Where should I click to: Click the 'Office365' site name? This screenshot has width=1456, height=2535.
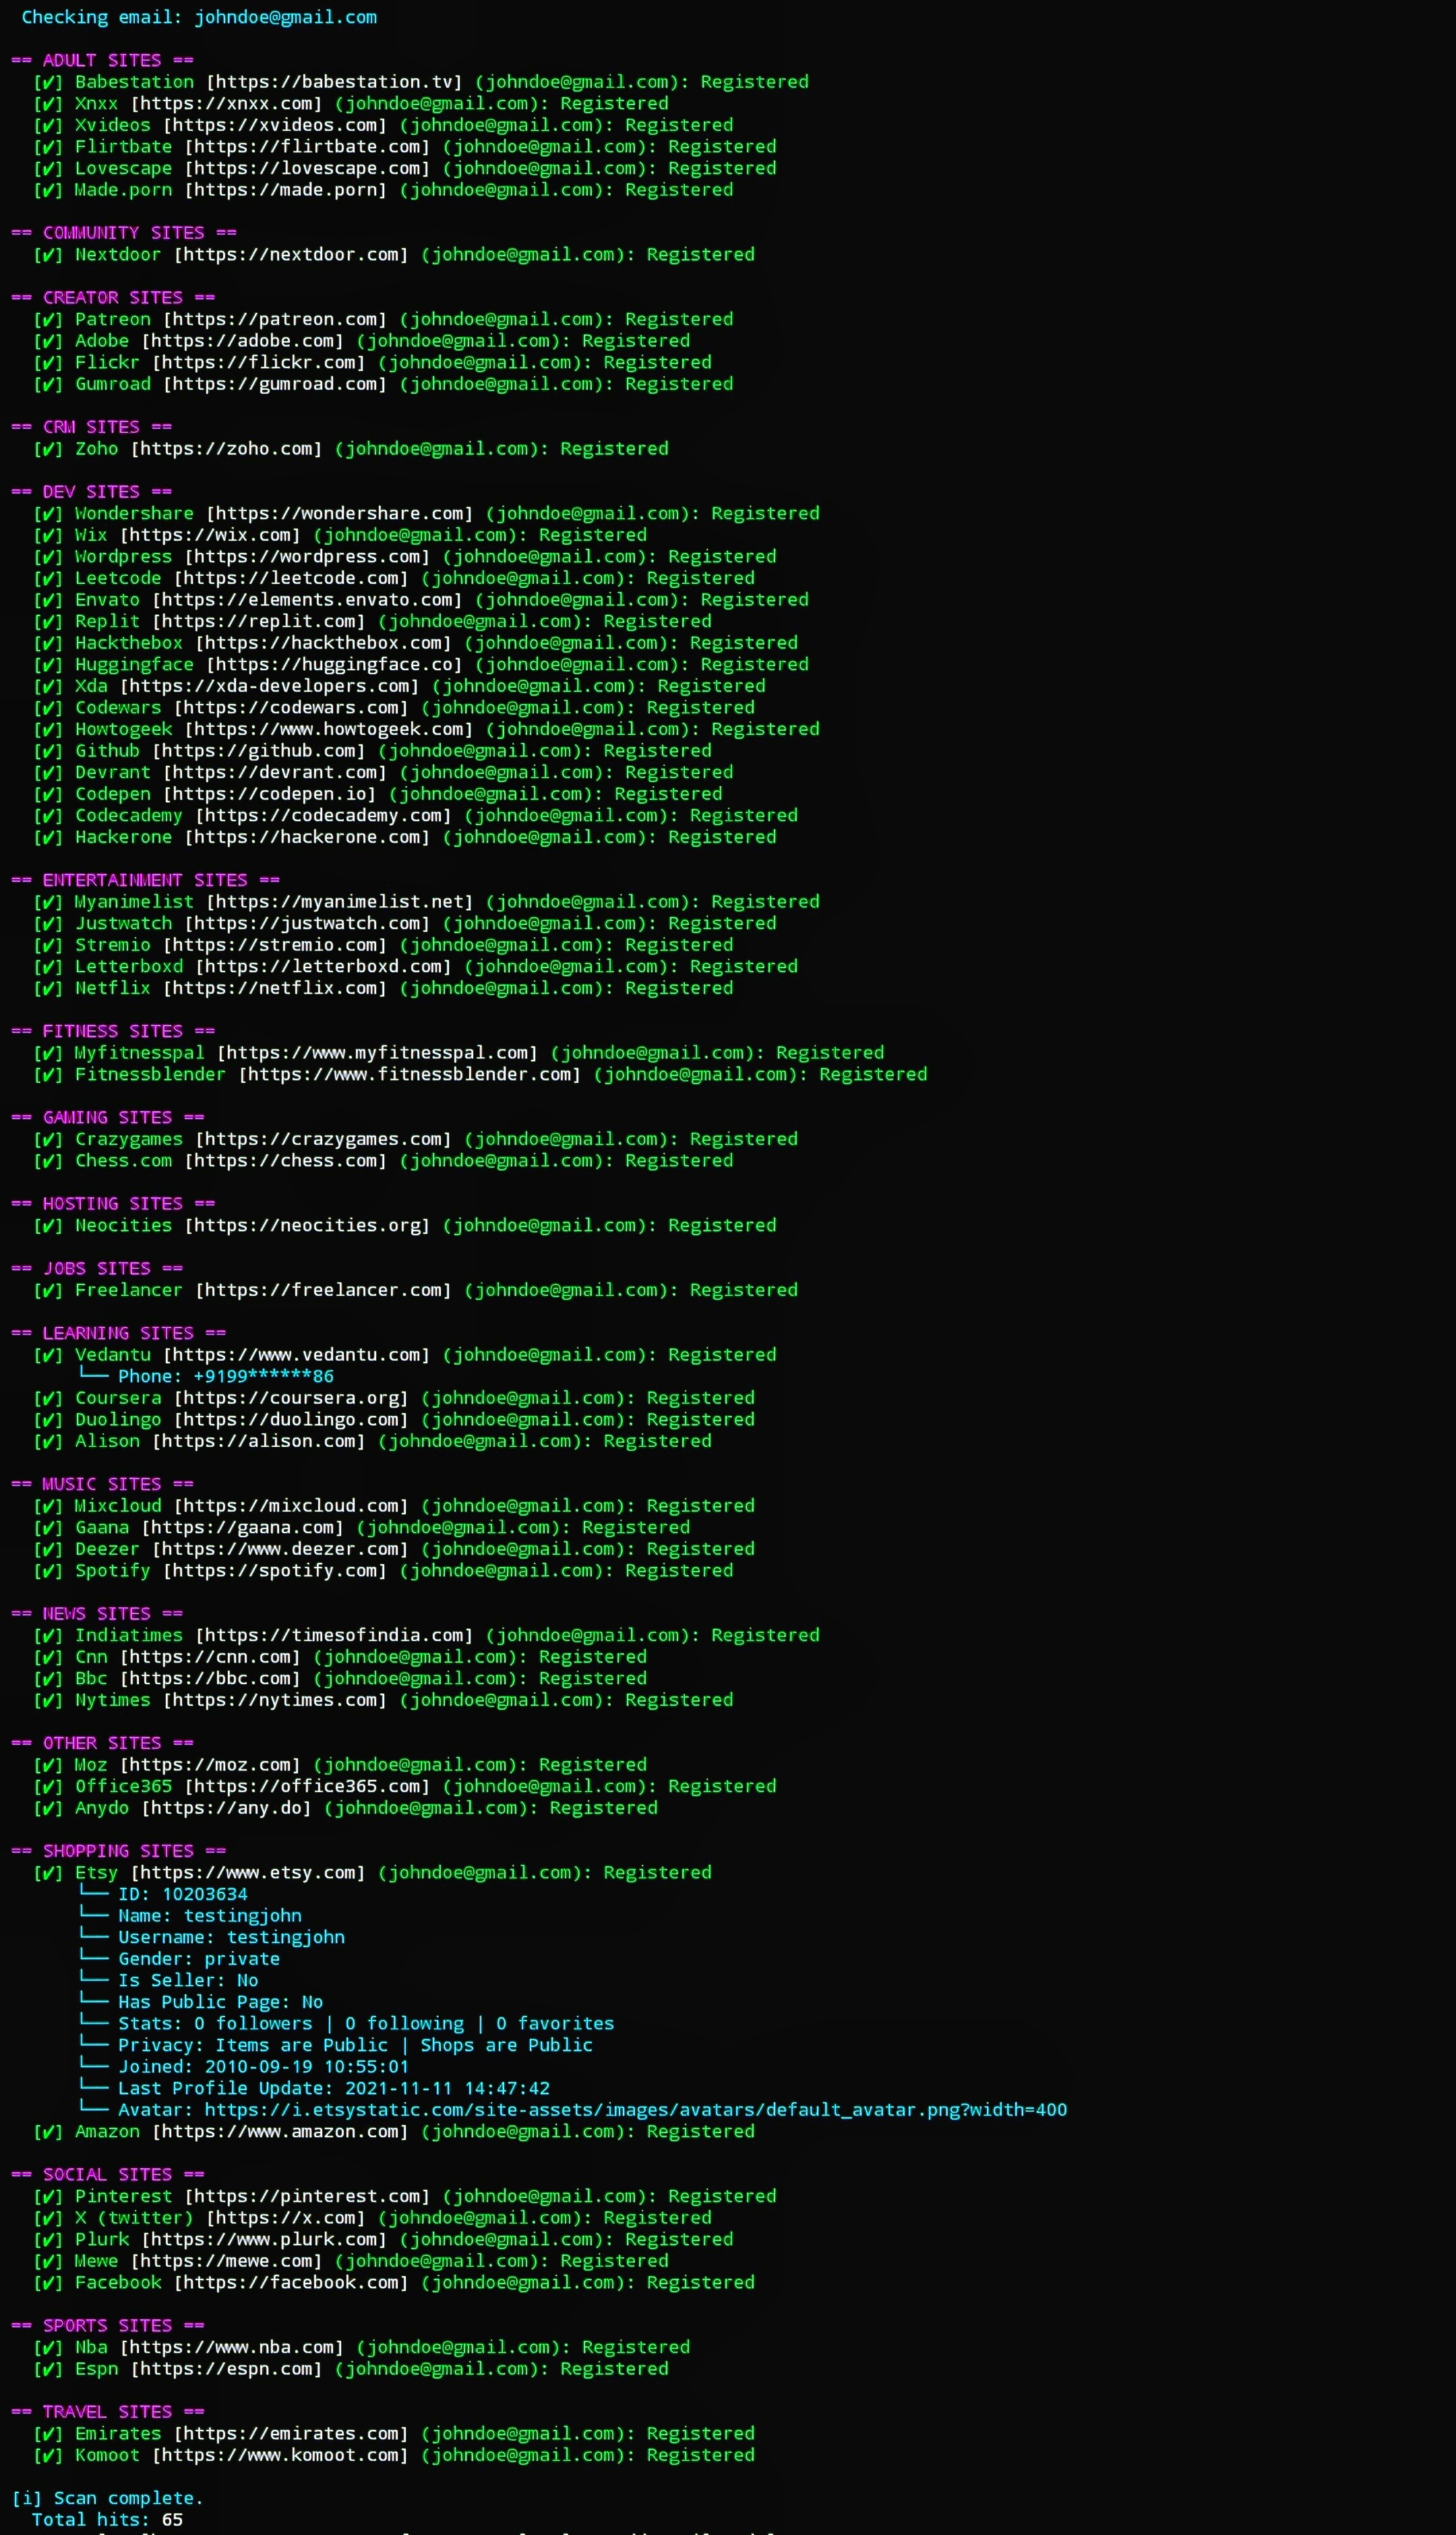(x=124, y=1786)
